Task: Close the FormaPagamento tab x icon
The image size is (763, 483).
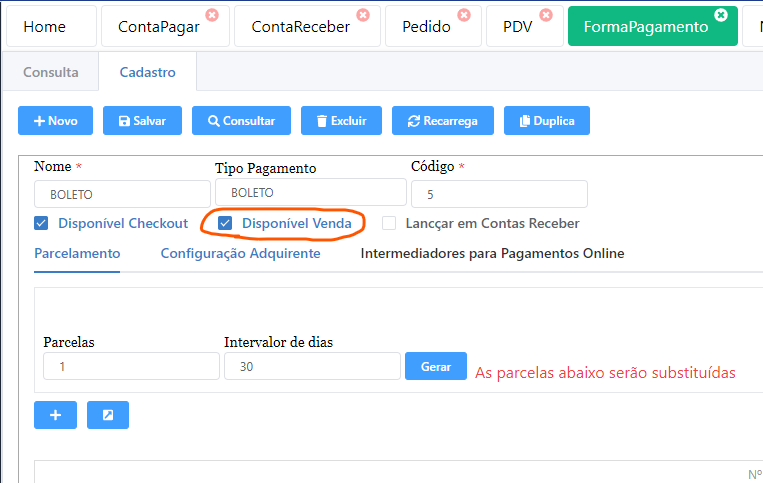Action: click(721, 15)
